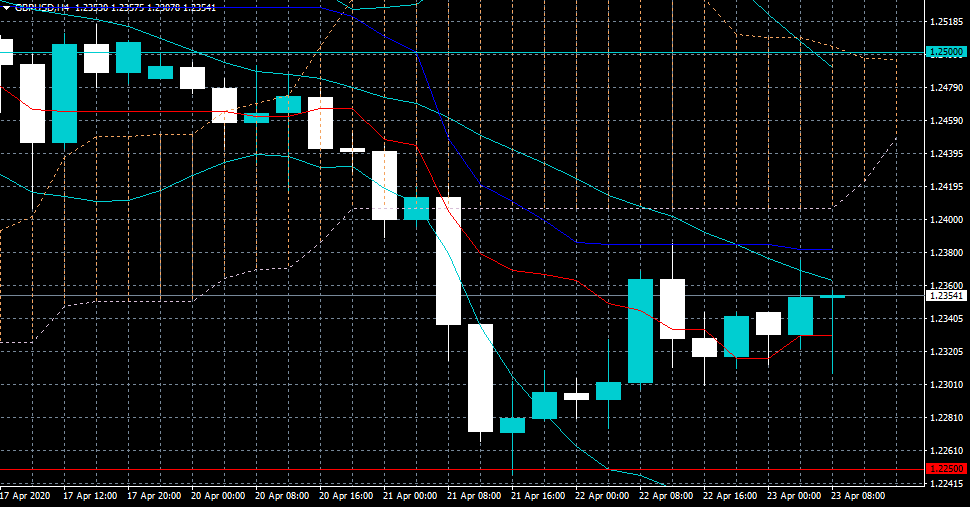Image resolution: width=970 pixels, height=507 pixels.
Task: Click the GBPUSD,H4 chart title text
Action: 41,7
